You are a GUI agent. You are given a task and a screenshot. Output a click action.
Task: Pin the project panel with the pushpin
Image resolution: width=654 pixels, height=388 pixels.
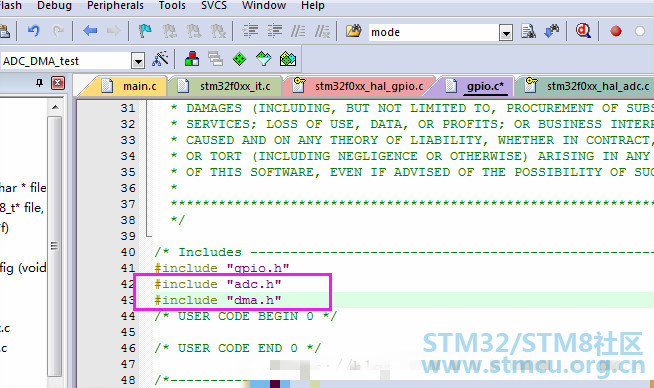coord(40,83)
